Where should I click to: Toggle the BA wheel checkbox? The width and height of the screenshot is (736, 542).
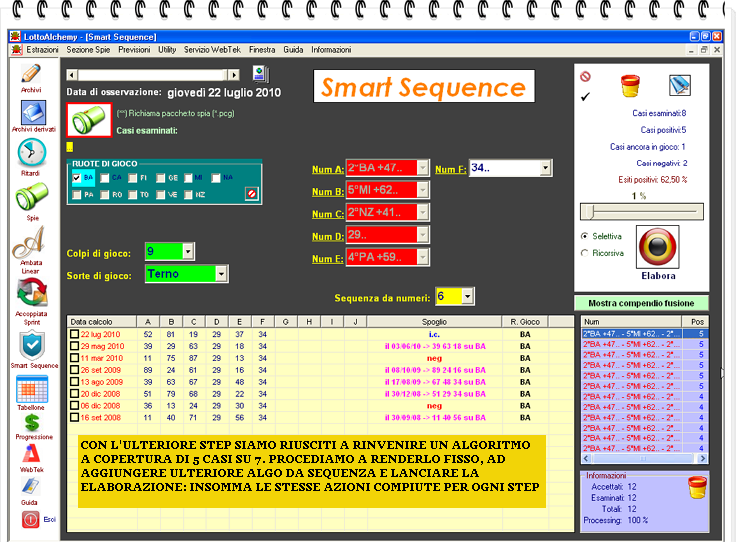pyautogui.click(x=77, y=178)
